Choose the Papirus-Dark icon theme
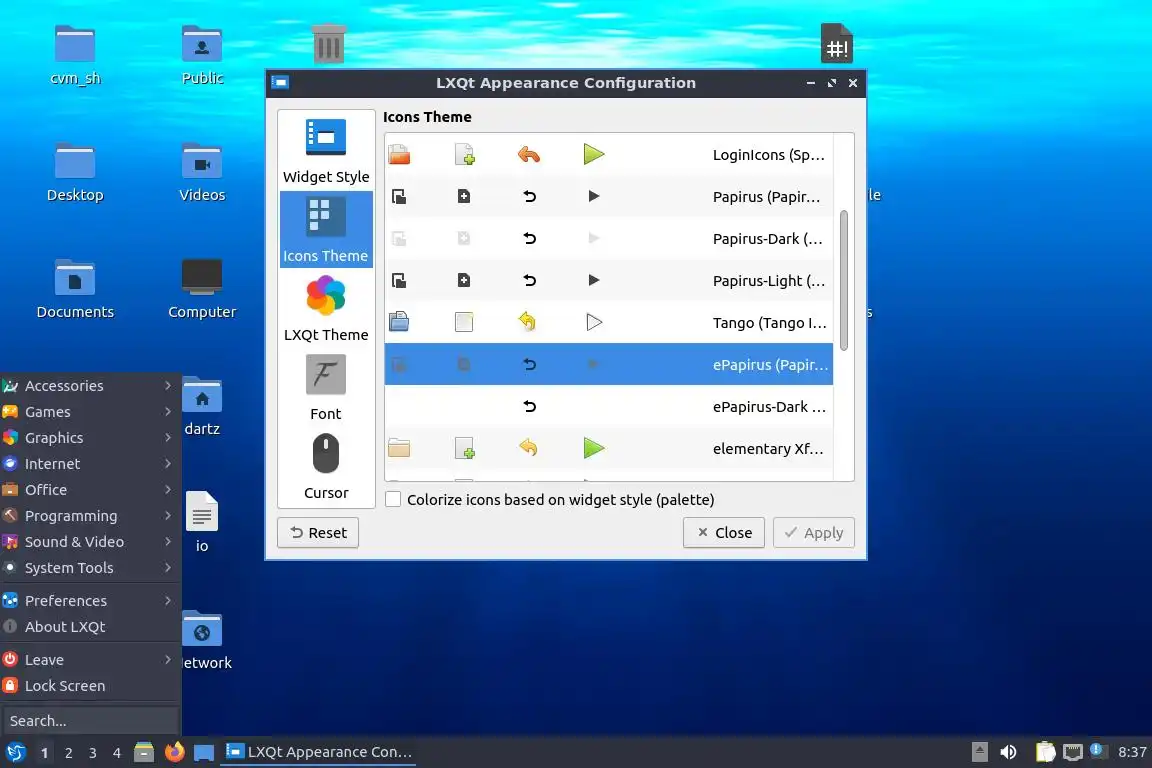The width and height of the screenshot is (1152, 768). [608, 238]
